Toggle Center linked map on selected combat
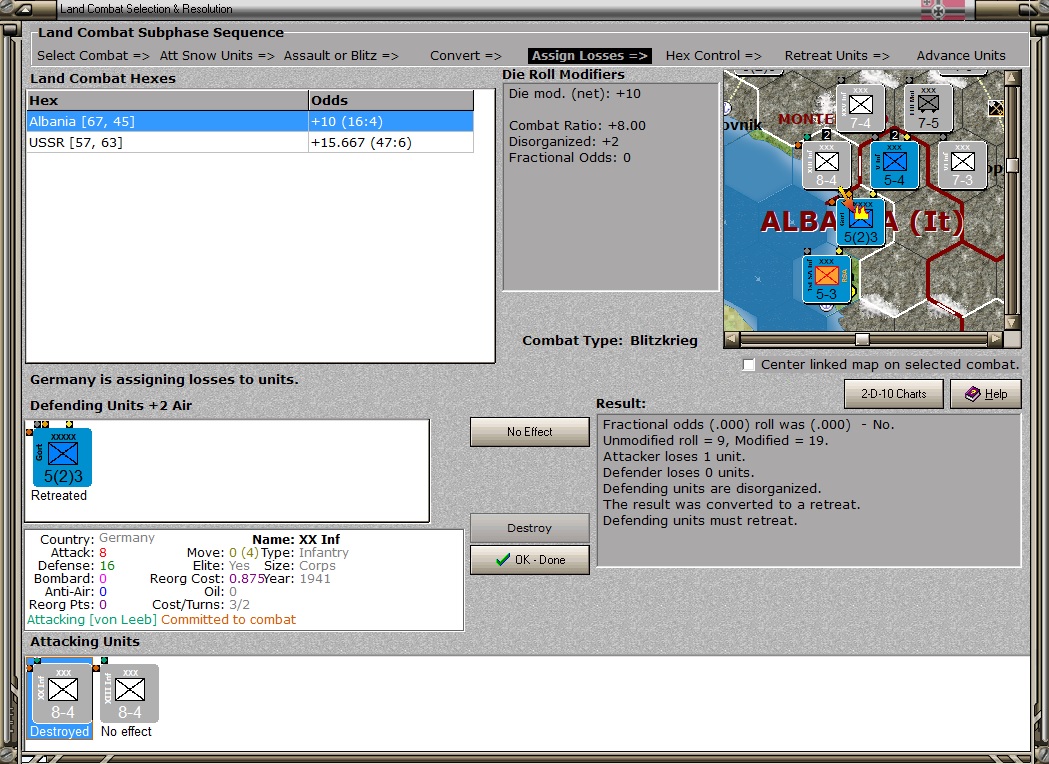1049x764 pixels. tap(749, 365)
